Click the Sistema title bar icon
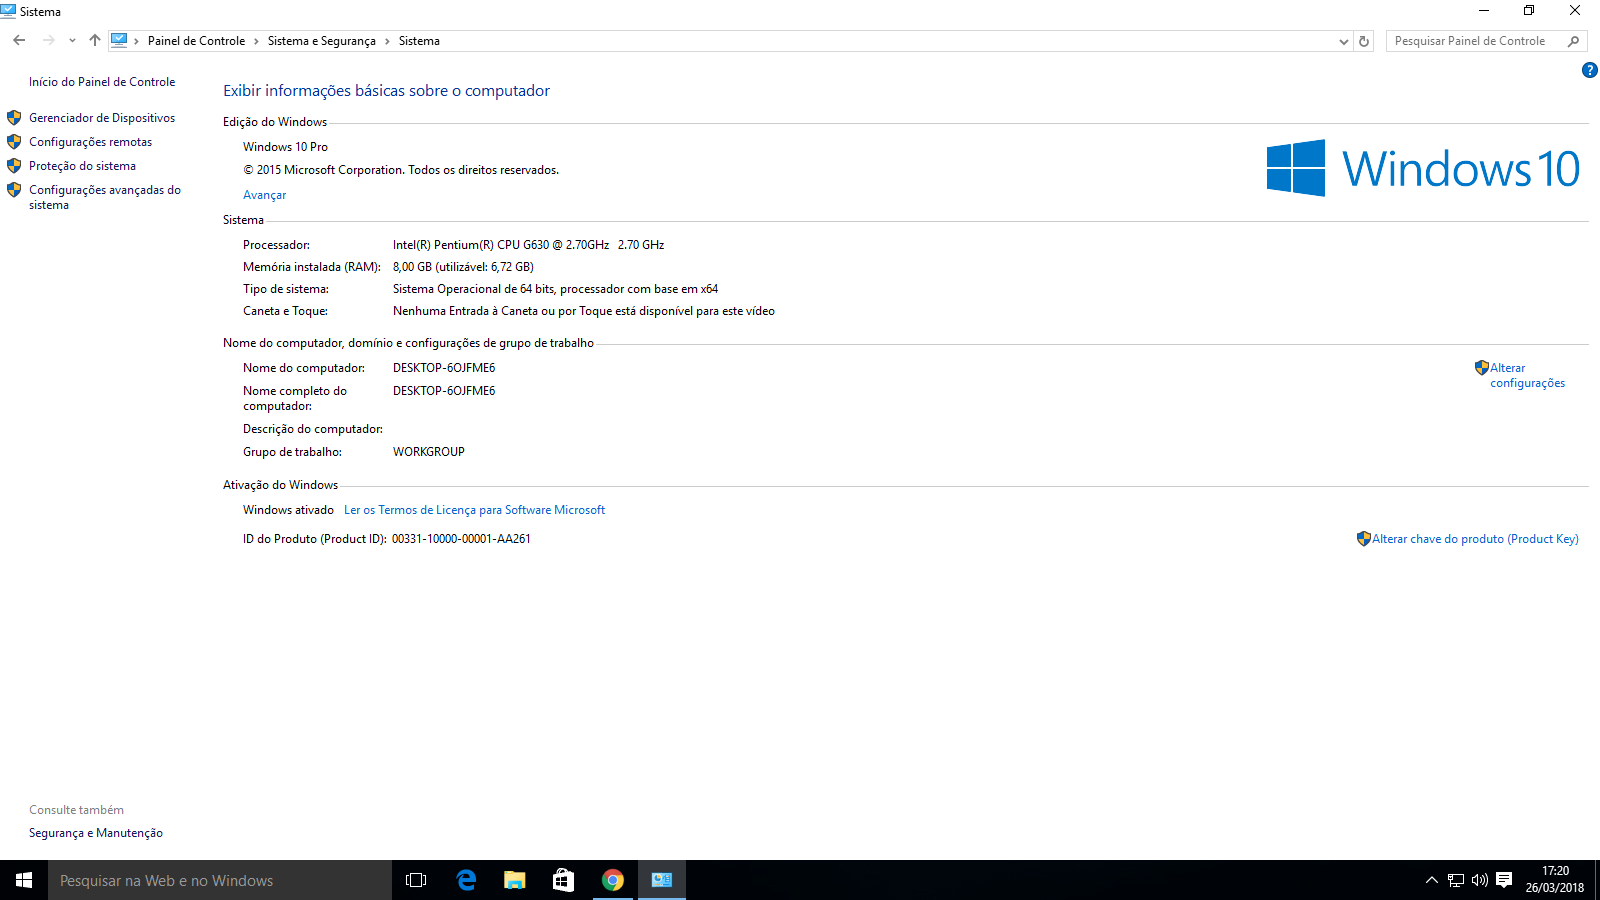This screenshot has width=1600, height=900. [8, 11]
